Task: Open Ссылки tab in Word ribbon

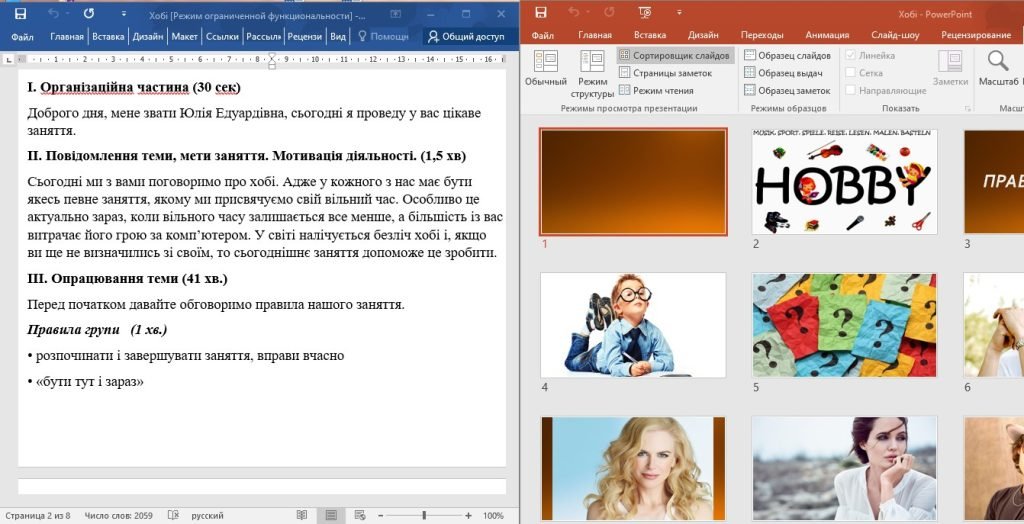Action: (x=222, y=37)
